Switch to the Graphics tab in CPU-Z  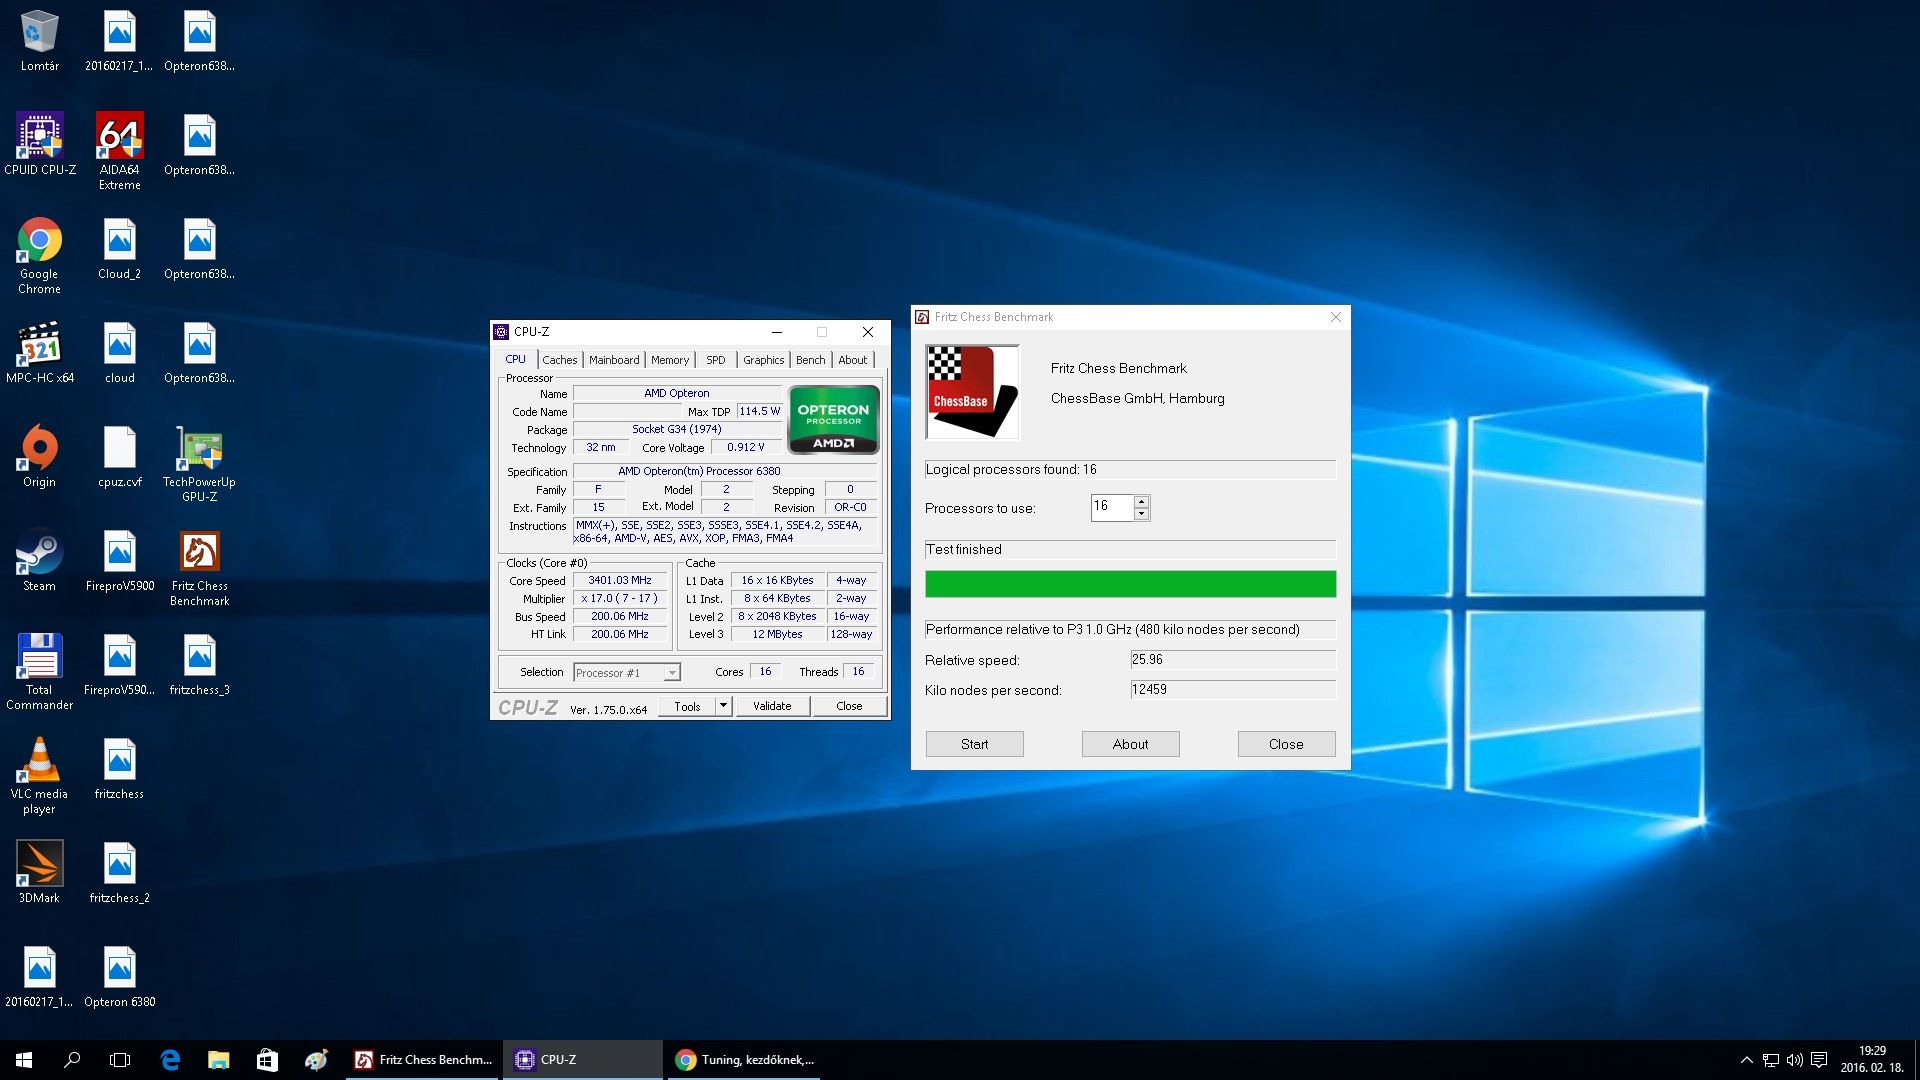point(764,360)
